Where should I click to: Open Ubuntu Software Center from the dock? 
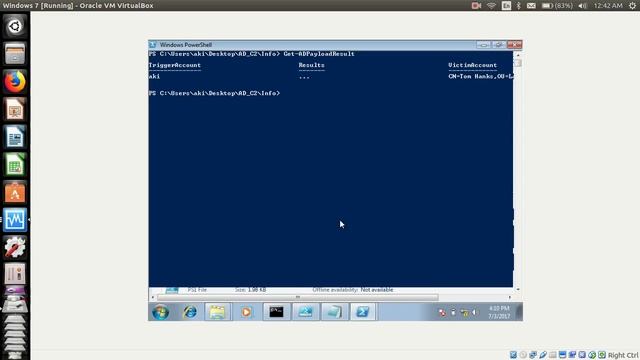pos(15,192)
